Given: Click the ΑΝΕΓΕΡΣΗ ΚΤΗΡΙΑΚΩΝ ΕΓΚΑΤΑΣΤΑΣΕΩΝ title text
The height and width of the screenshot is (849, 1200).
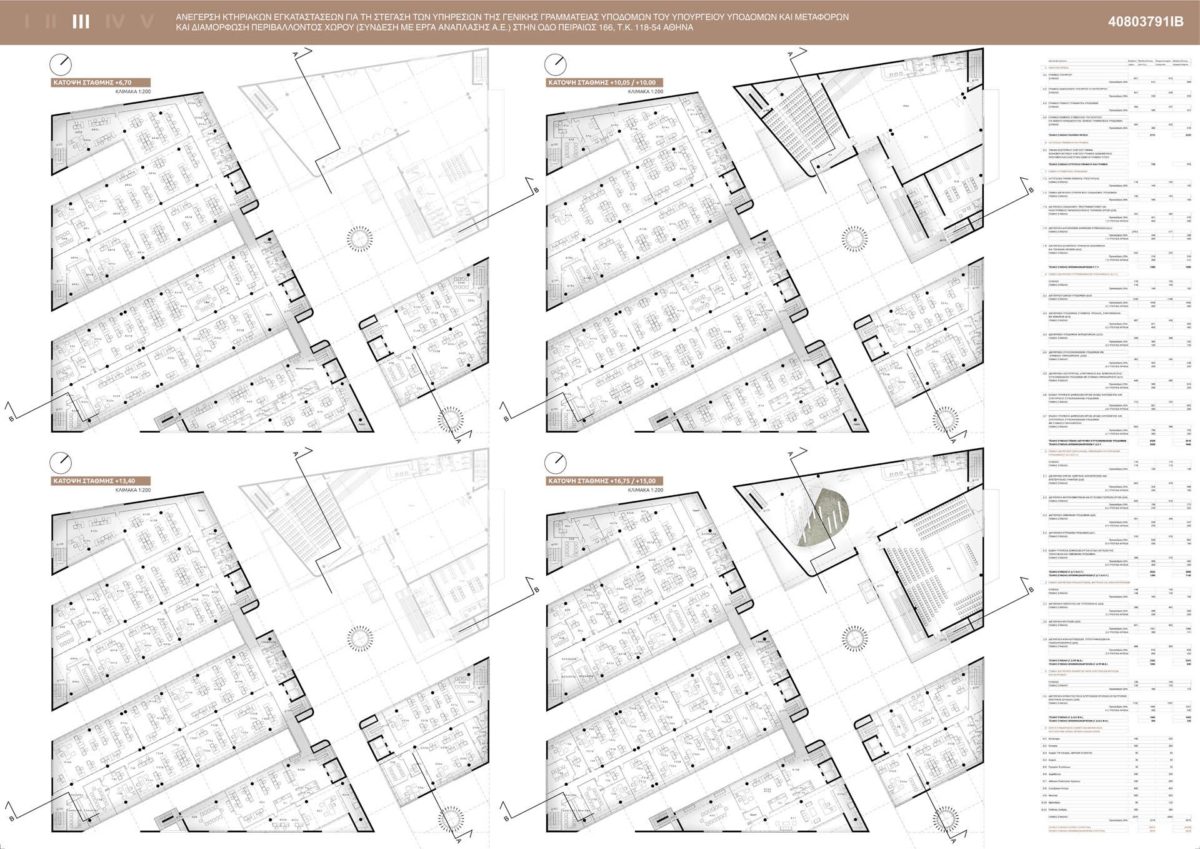Looking at the screenshot, I should coord(432,18).
